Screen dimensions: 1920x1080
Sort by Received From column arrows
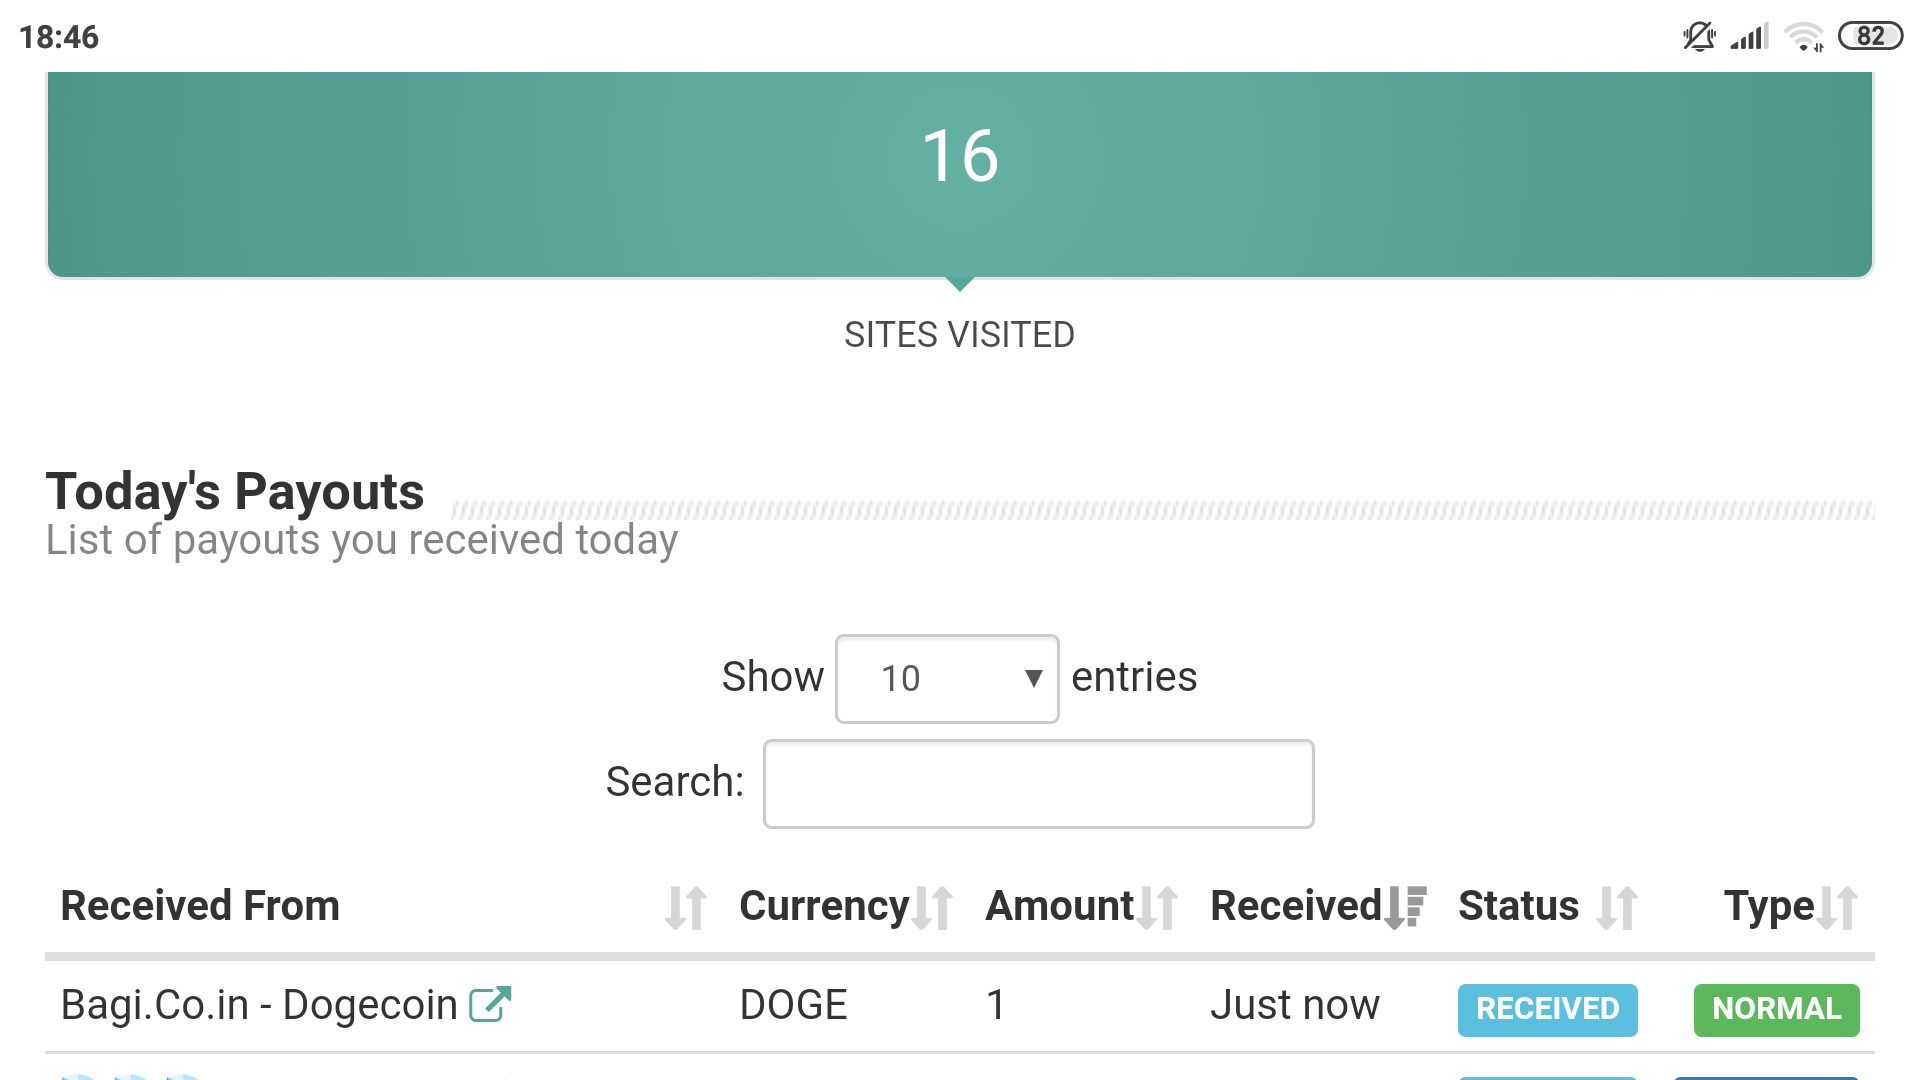point(686,907)
